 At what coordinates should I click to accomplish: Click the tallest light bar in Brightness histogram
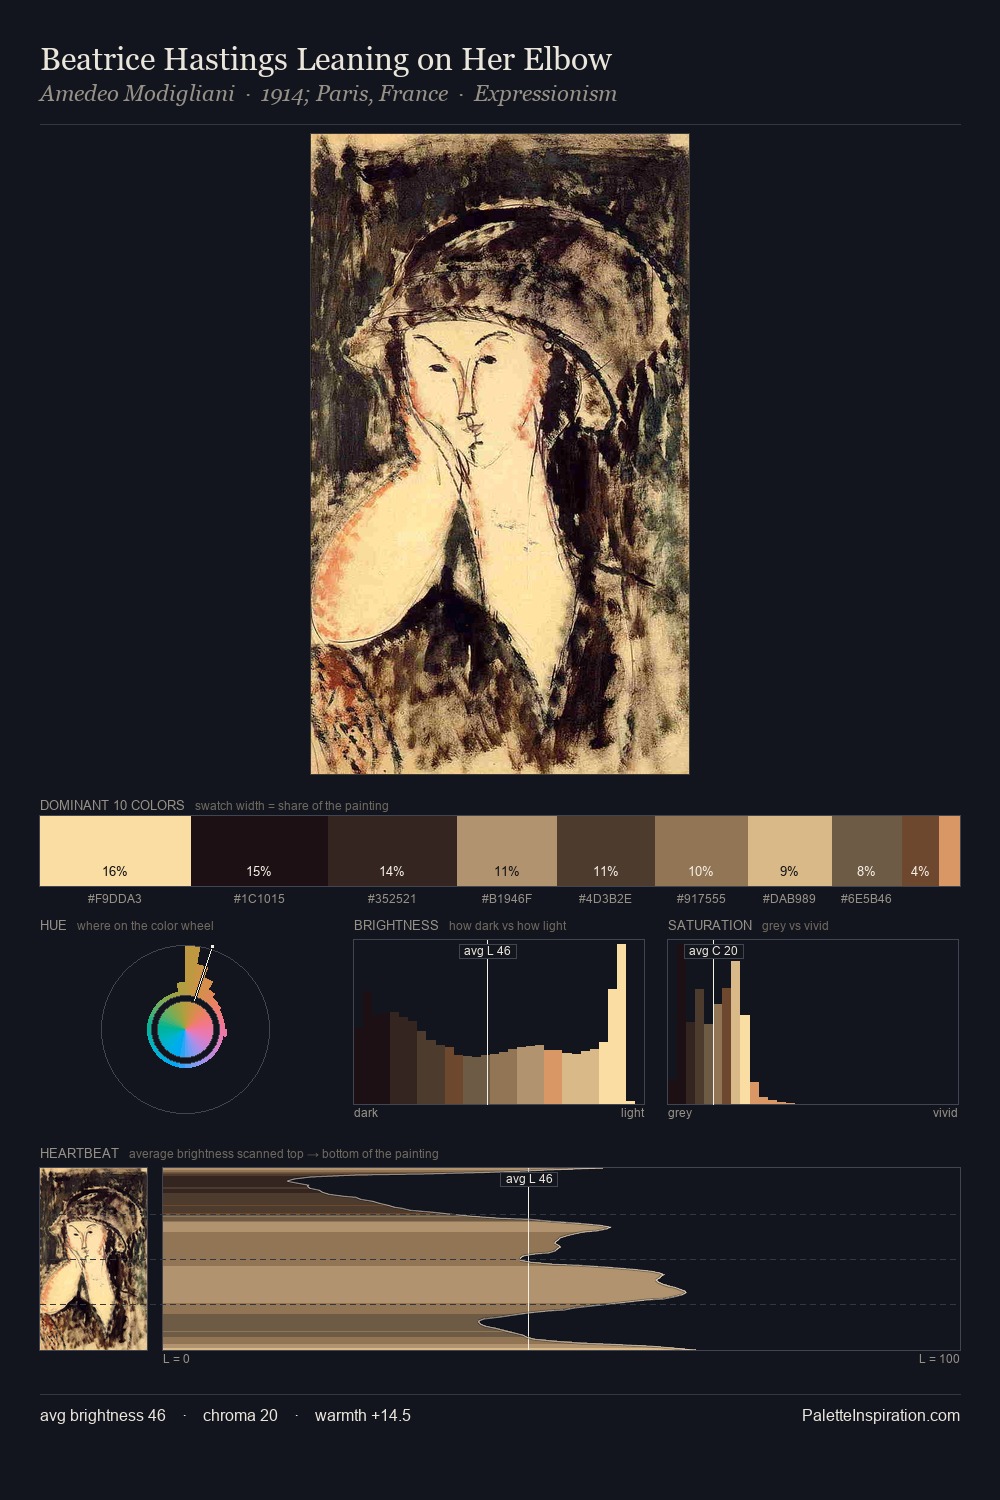622,1024
